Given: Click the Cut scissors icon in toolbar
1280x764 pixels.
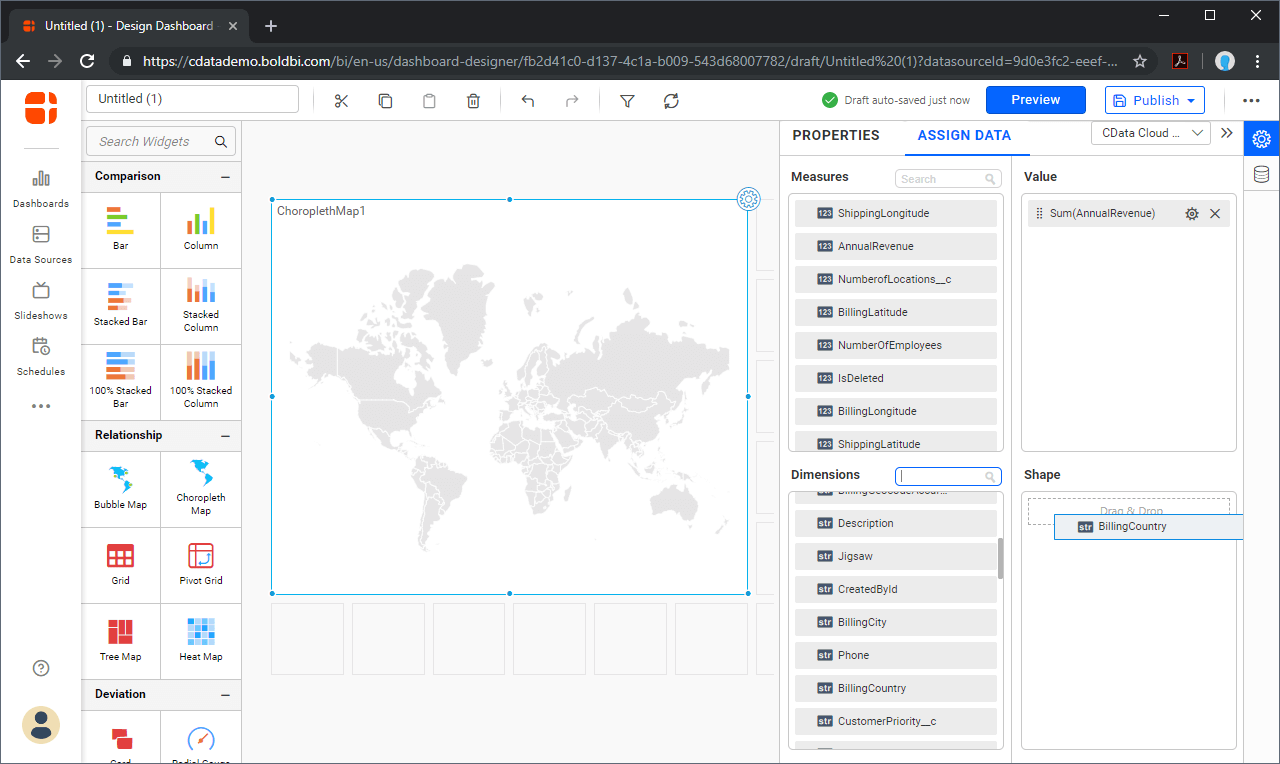Looking at the screenshot, I should pyautogui.click(x=341, y=100).
